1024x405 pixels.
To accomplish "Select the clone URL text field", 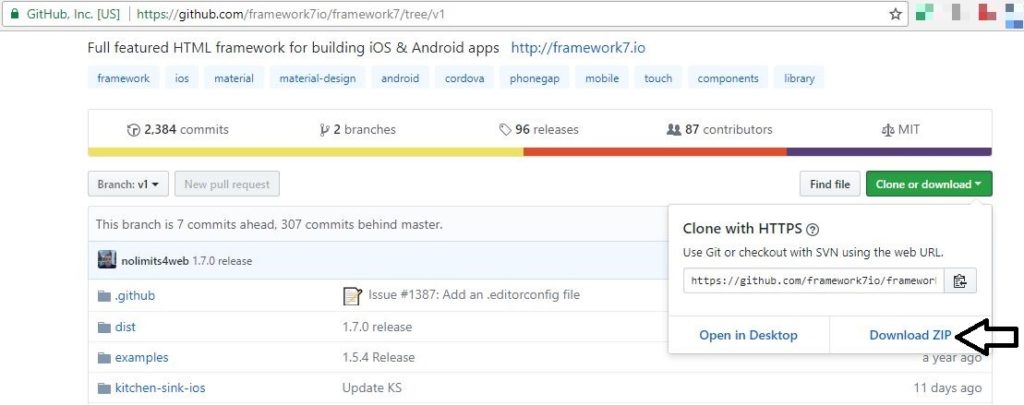I will (x=813, y=281).
